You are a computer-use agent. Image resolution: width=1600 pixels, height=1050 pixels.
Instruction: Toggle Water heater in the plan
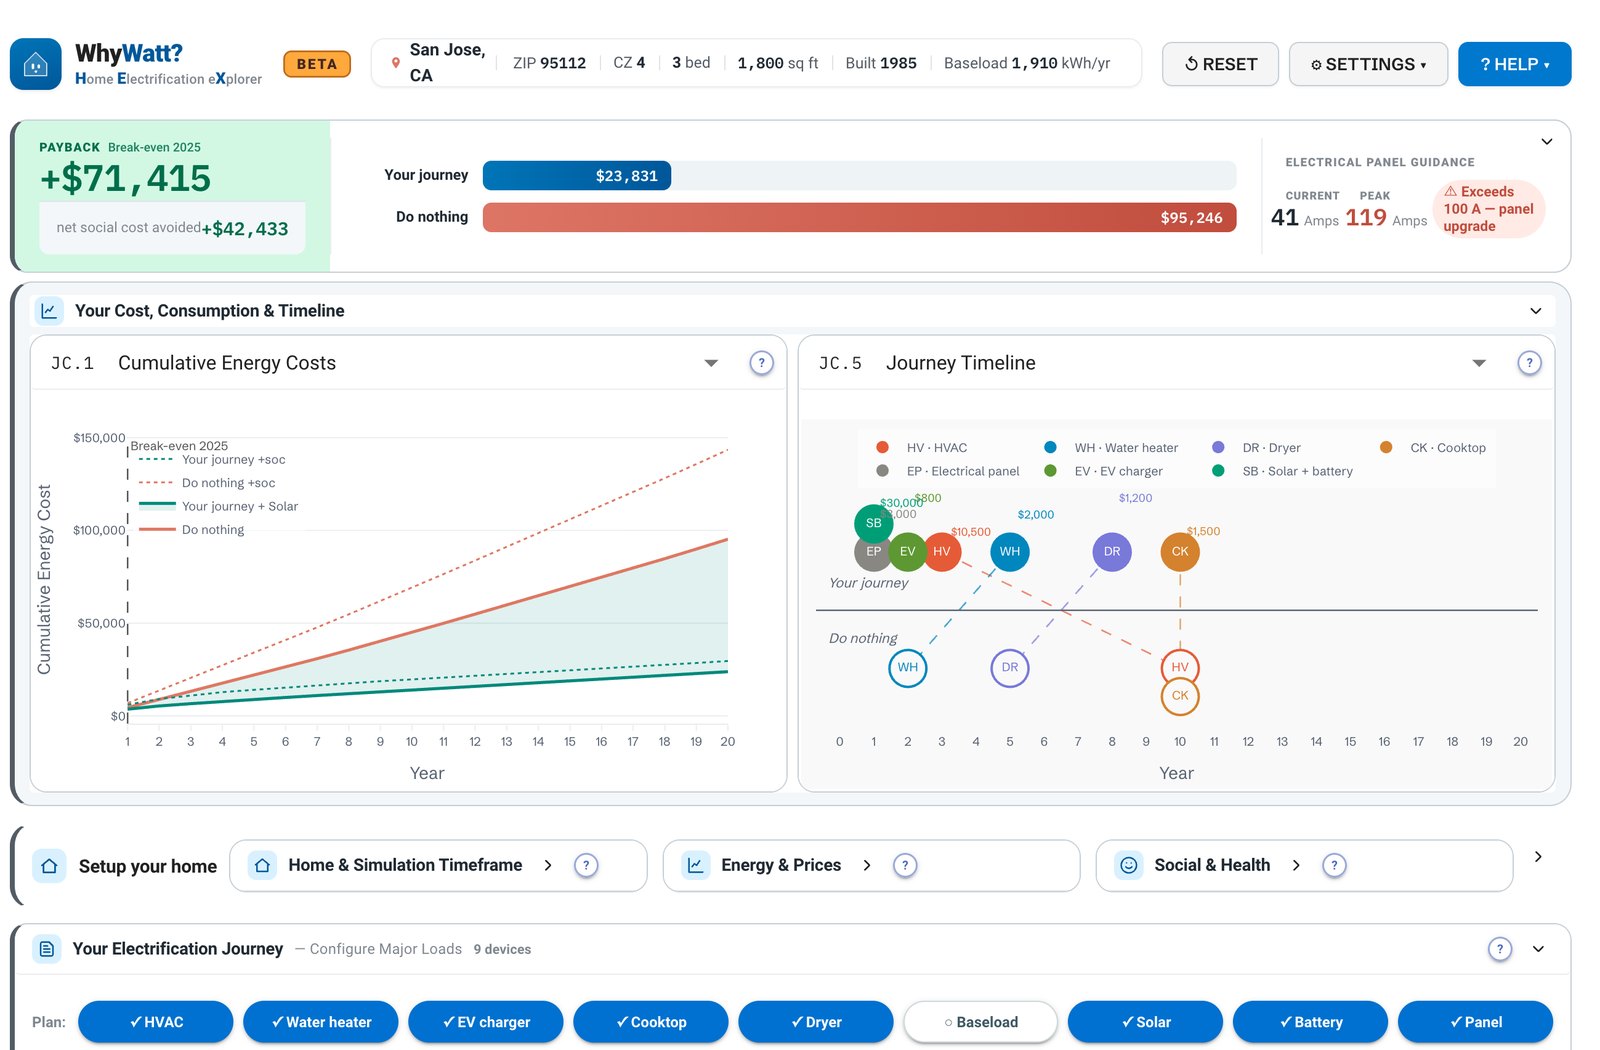point(321,1022)
